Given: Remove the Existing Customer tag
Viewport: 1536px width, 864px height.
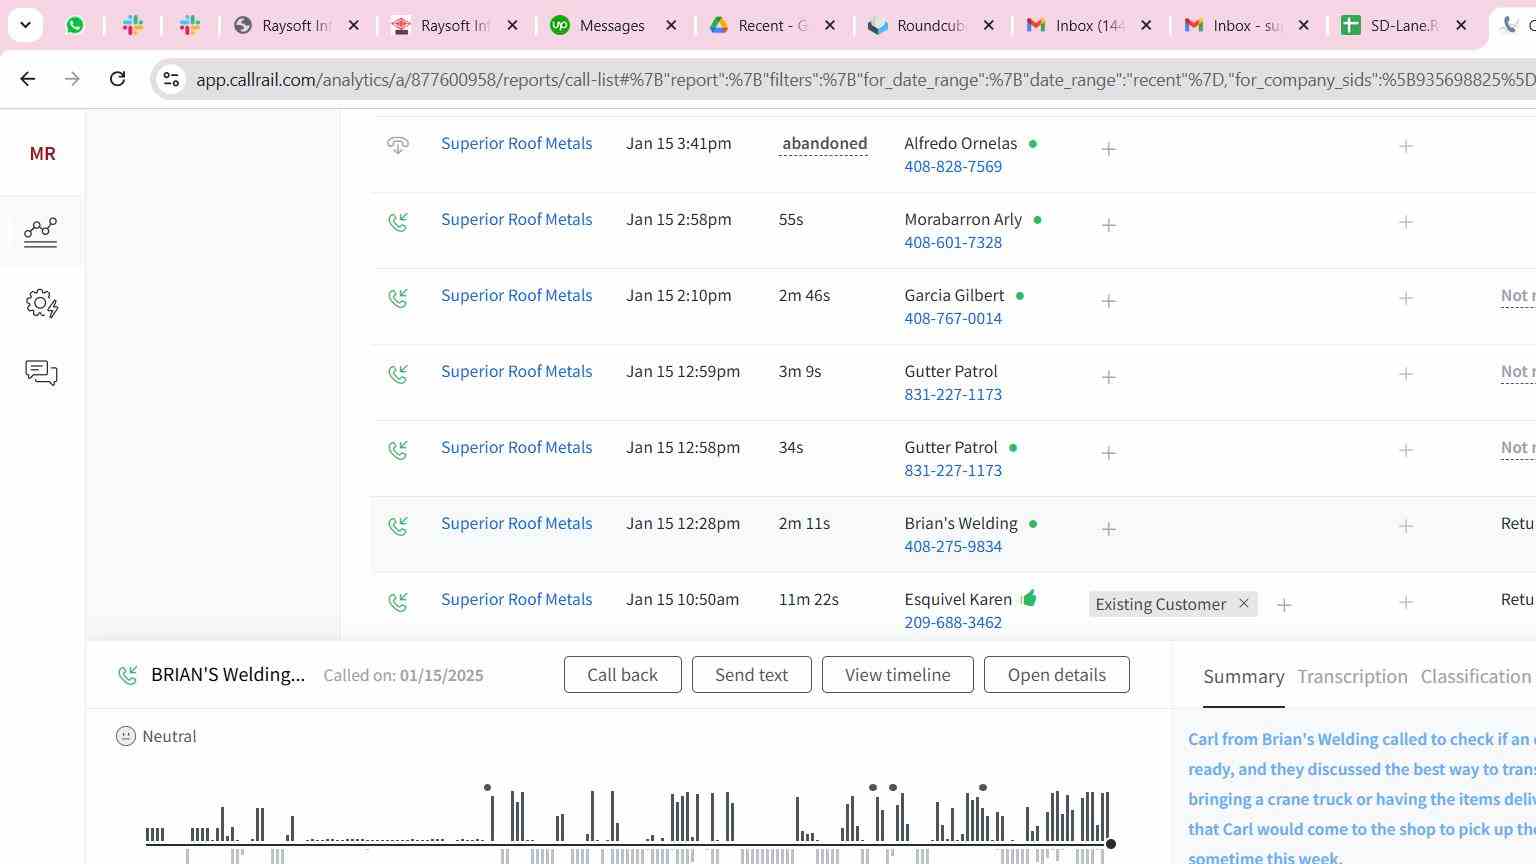Looking at the screenshot, I should (x=1244, y=603).
